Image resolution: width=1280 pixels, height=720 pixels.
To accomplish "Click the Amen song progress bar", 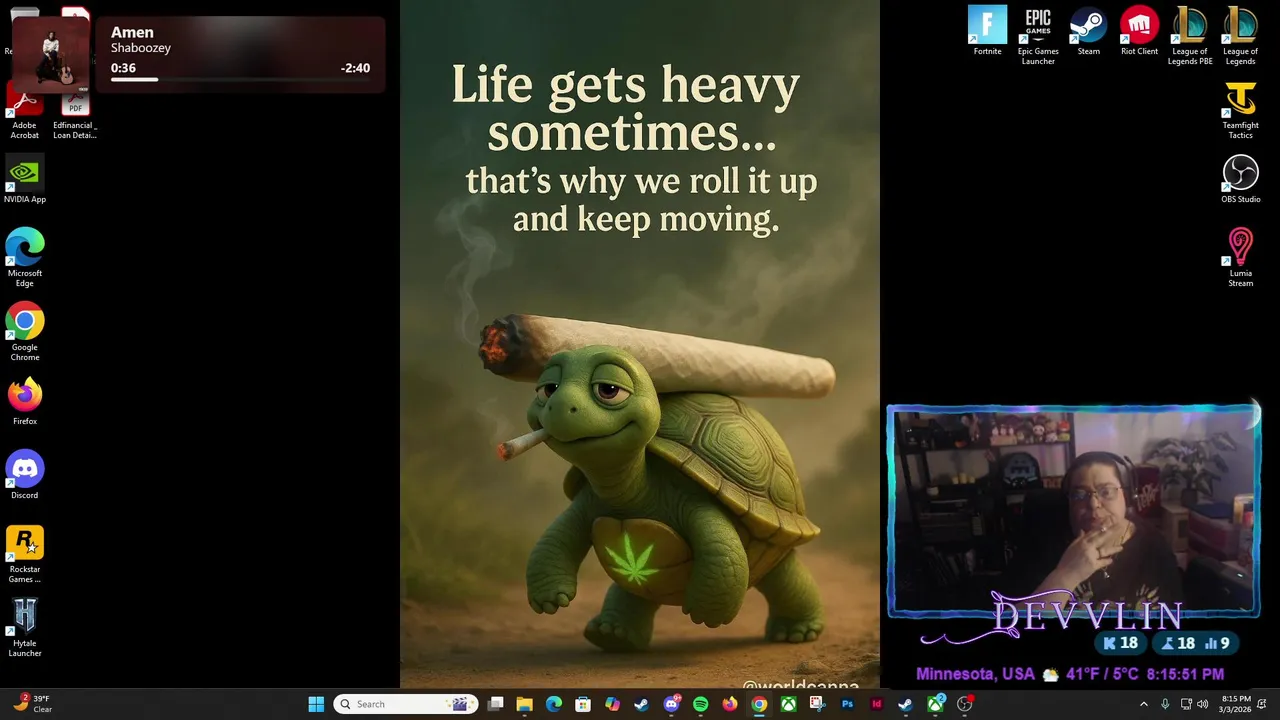I will click(x=240, y=79).
